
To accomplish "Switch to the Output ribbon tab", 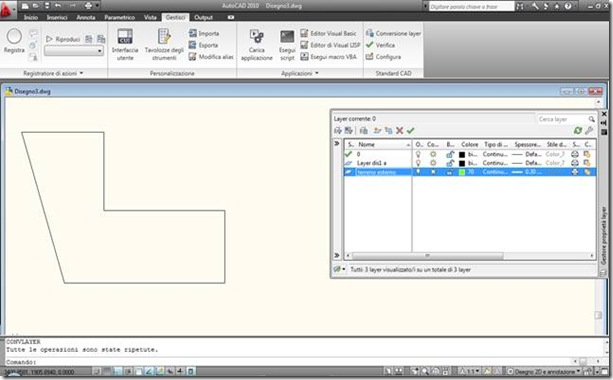I will [203, 17].
